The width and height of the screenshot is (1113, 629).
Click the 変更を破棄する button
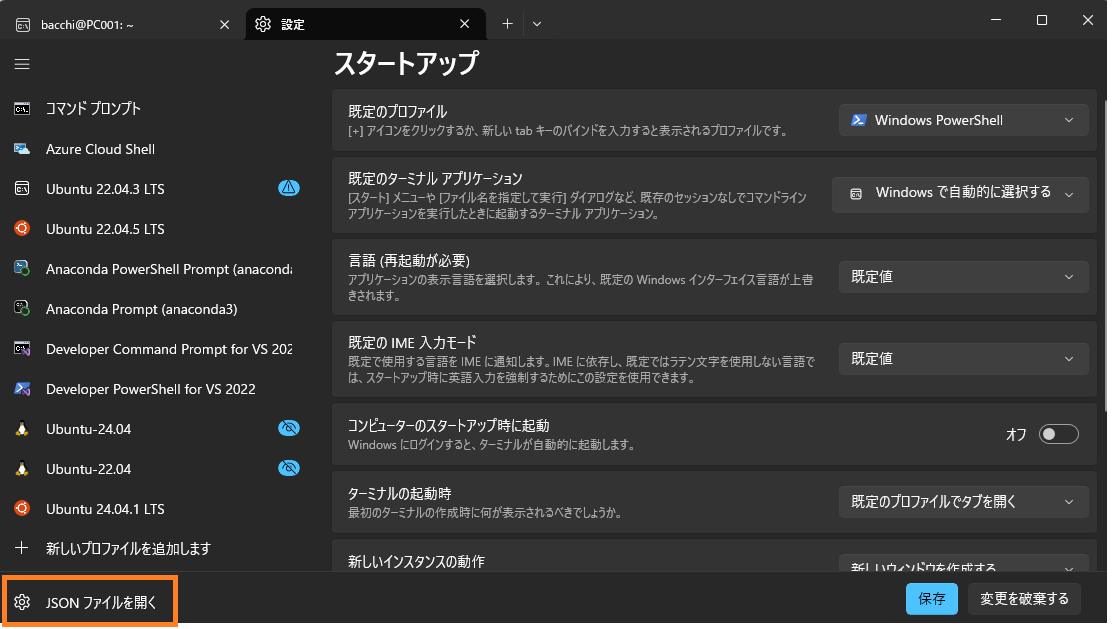pos(1024,599)
